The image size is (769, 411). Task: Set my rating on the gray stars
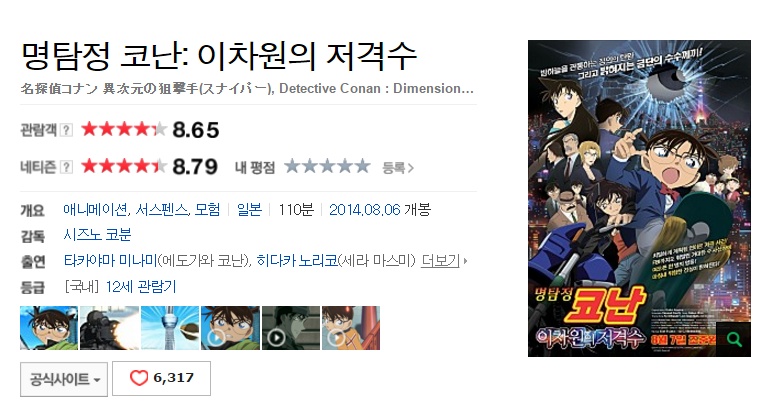click(327, 167)
